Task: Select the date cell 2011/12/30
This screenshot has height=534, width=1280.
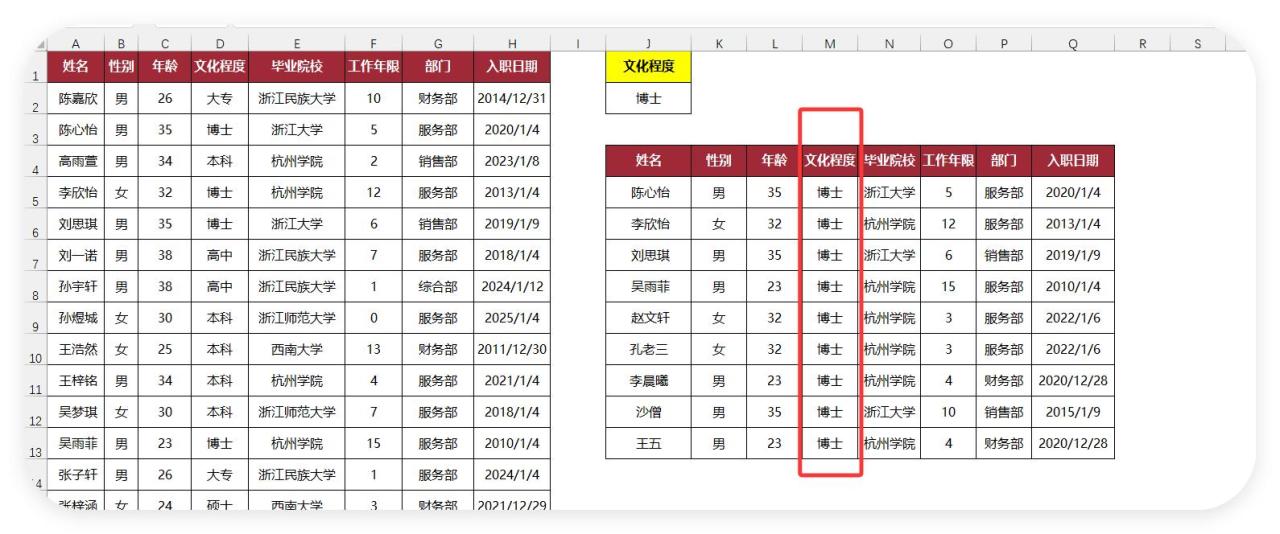Action: (513, 349)
